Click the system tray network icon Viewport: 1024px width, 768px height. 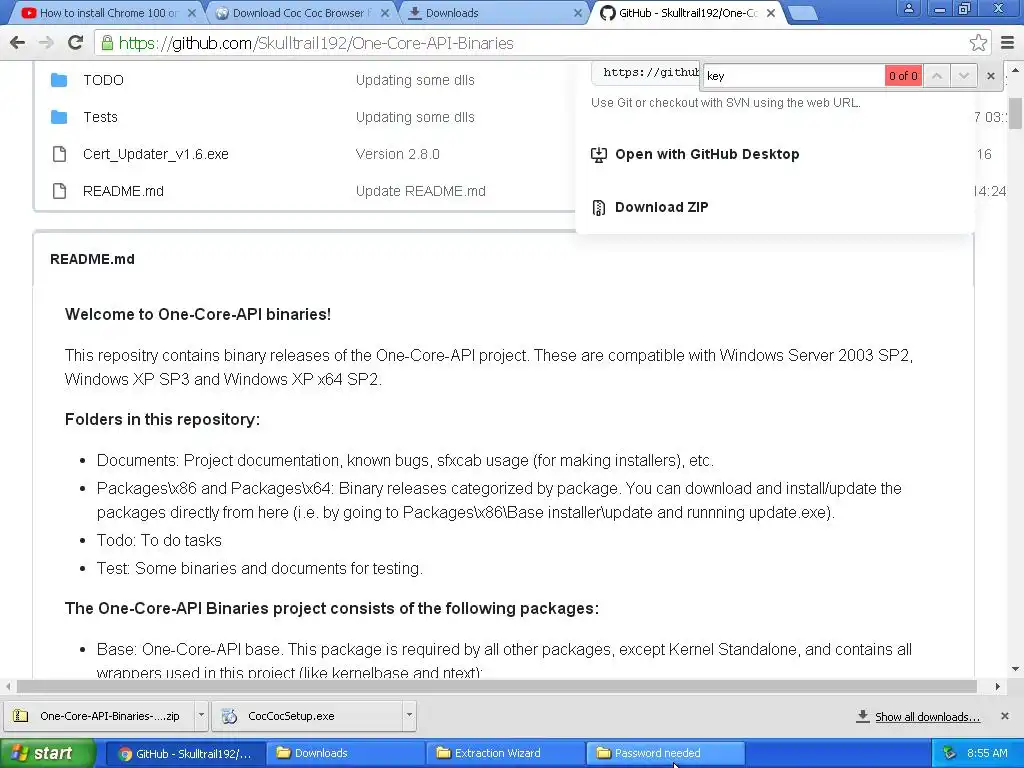point(950,753)
